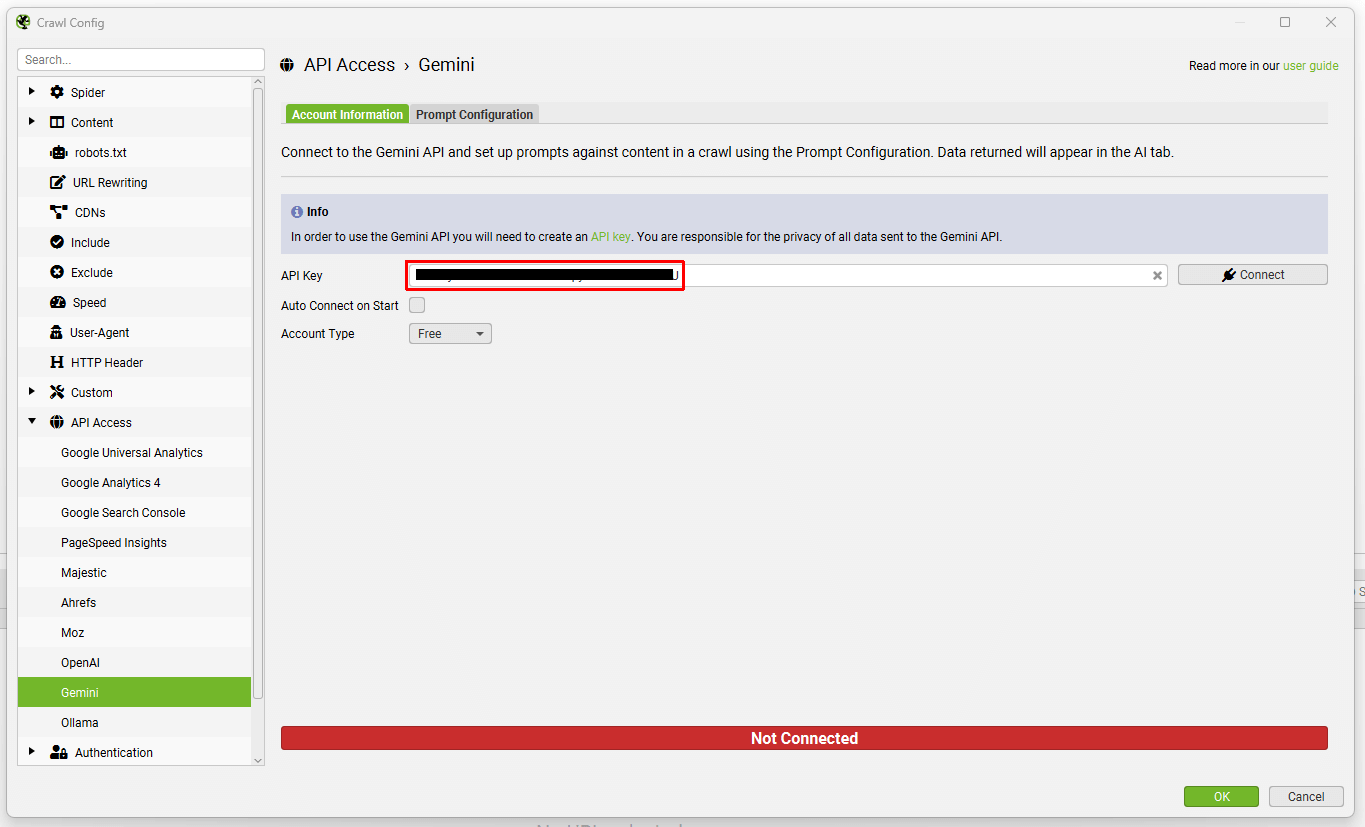This screenshot has width=1365, height=827.
Task: Enable Auto Connect on Start checkbox
Action: click(x=417, y=306)
